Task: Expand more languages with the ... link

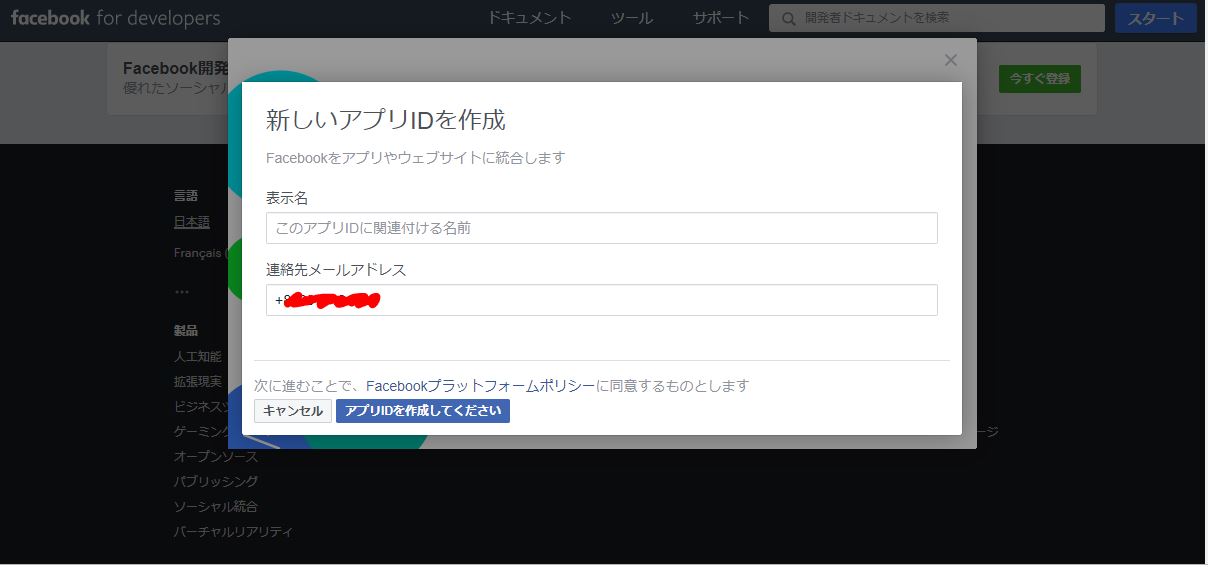Action: (181, 291)
